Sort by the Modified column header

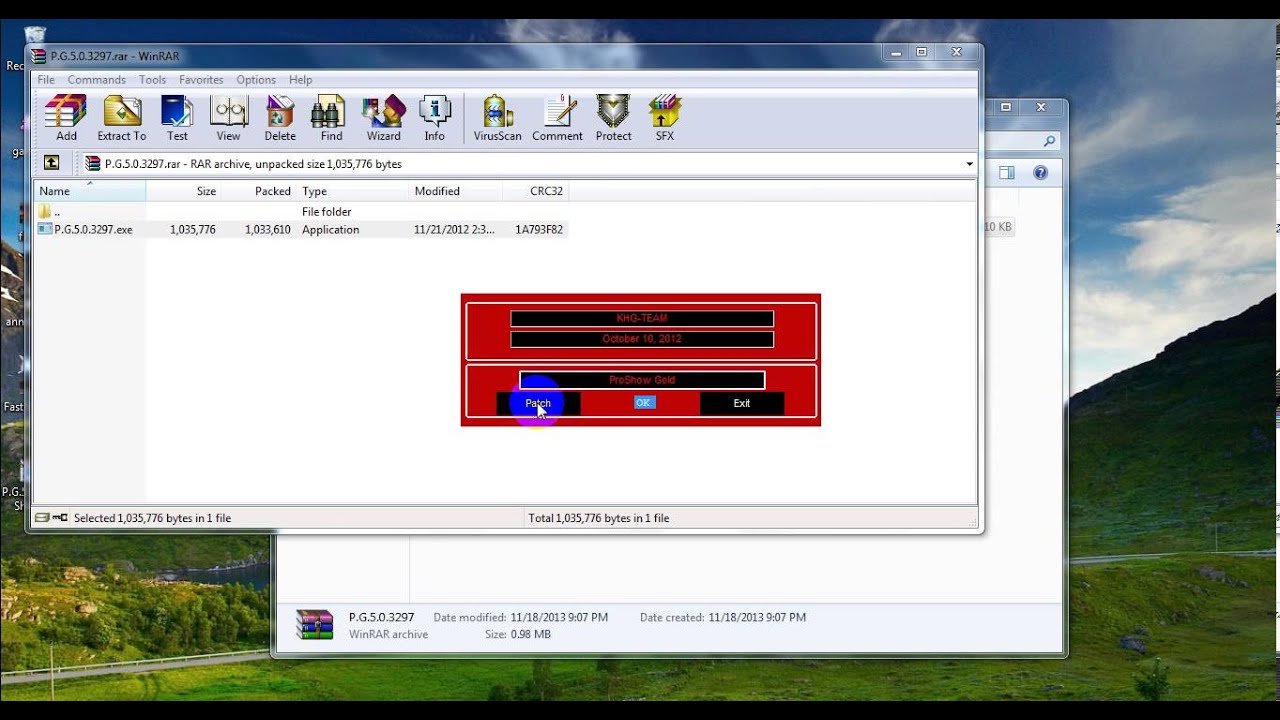(x=456, y=191)
